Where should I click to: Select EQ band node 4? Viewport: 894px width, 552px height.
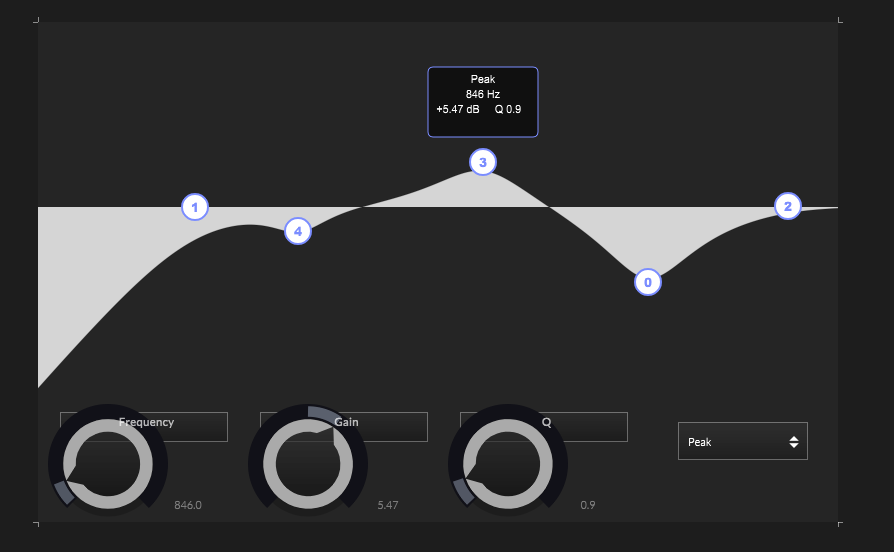[297, 232]
